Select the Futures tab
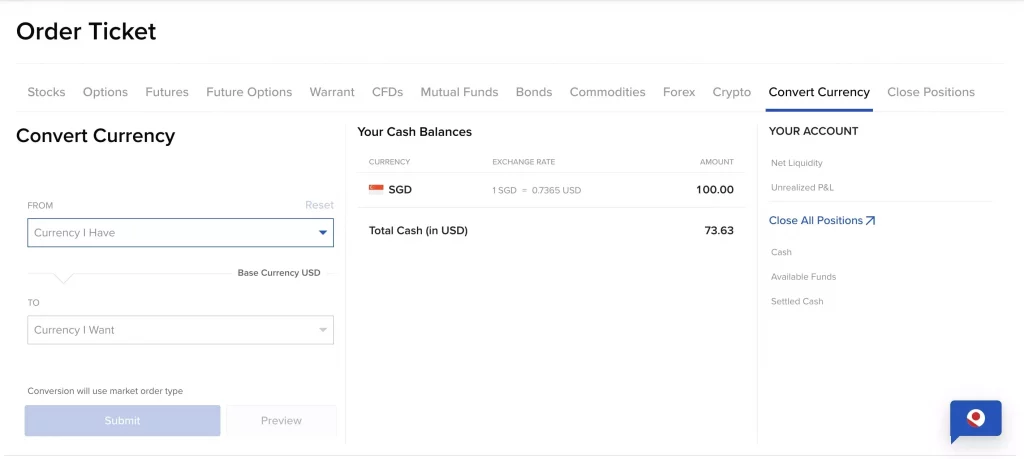This screenshot has width=1024, height=459. point(167,92)
